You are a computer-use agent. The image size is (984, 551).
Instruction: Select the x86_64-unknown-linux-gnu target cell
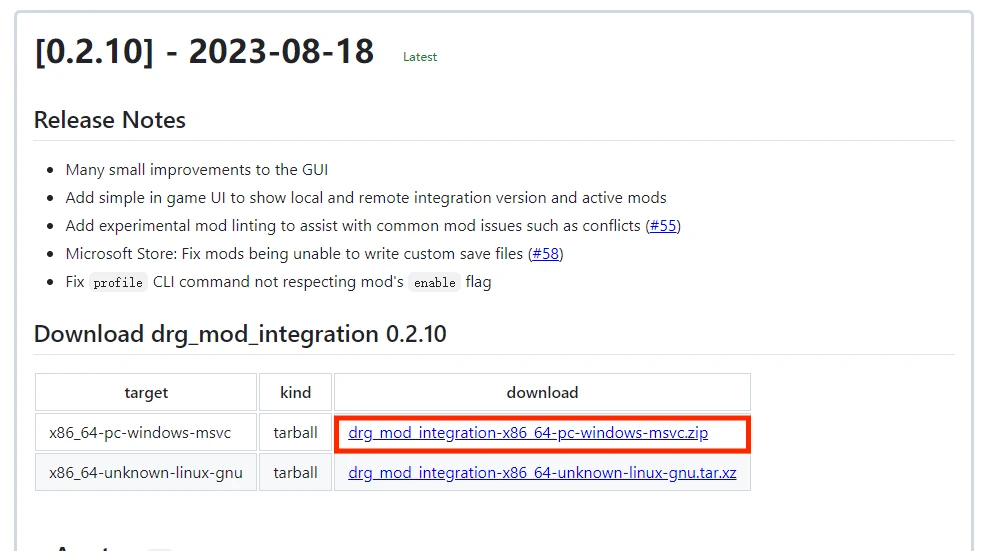[x=146, y=472]
